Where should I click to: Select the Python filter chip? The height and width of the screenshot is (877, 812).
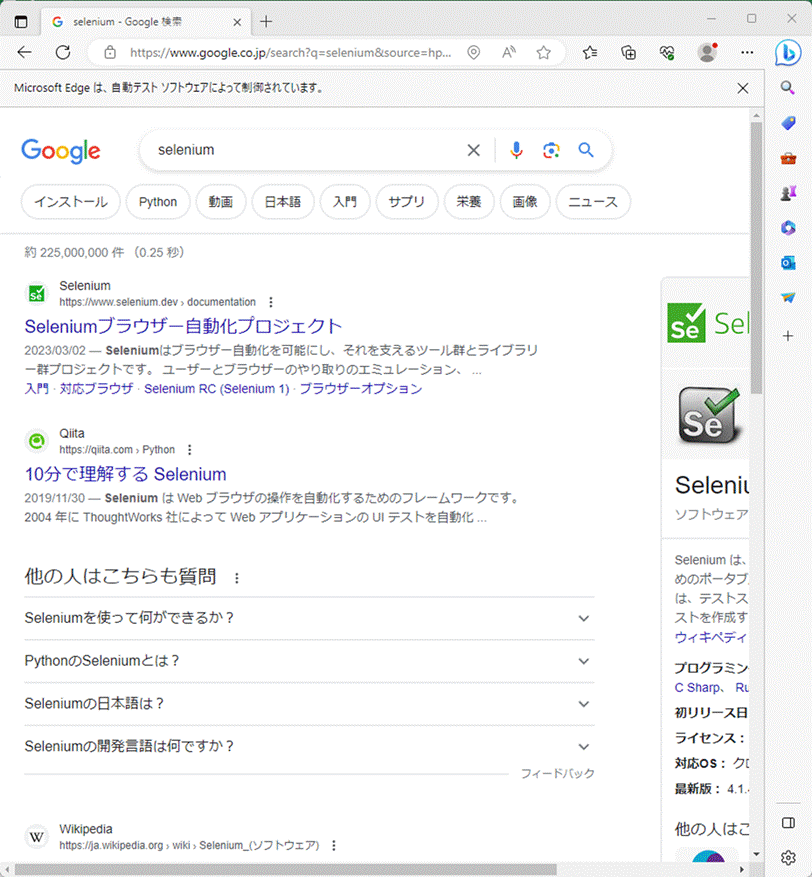click(x=158, y=202)
